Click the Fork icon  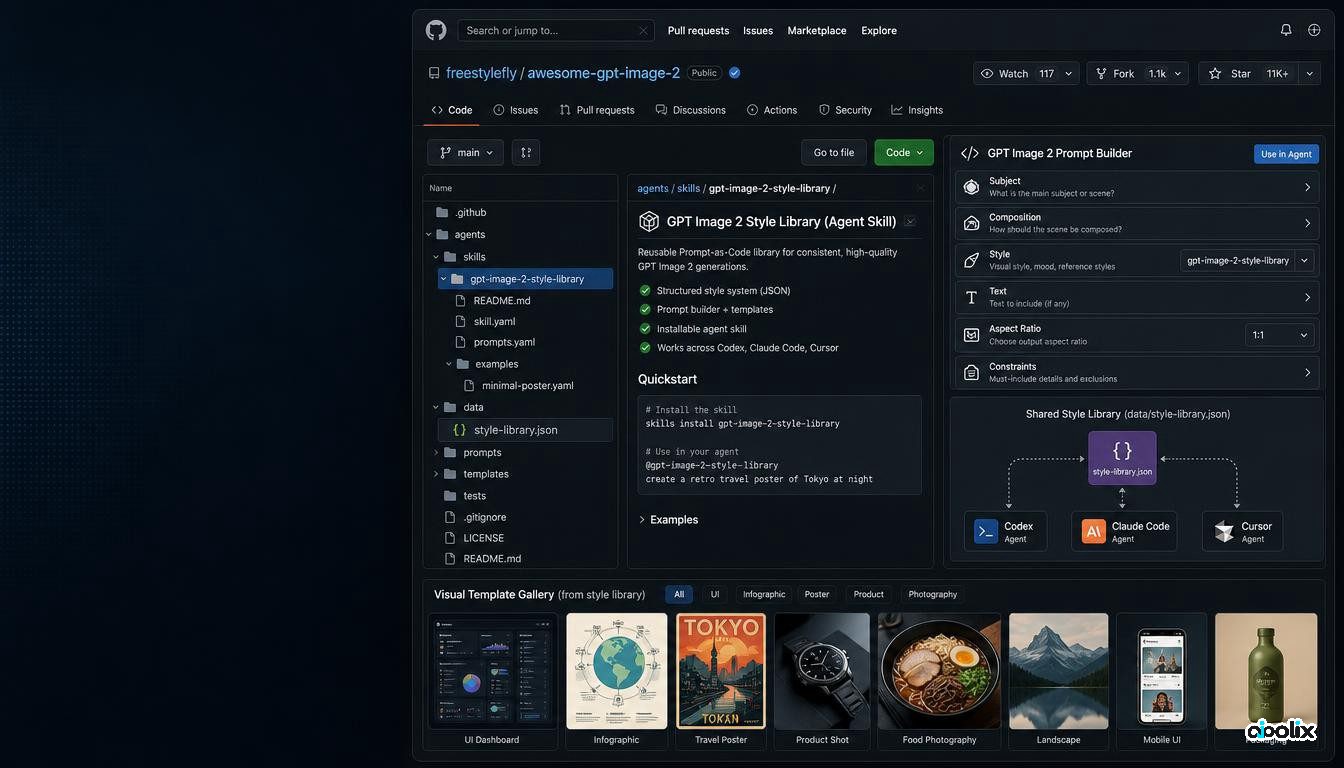click(x=1101, y=74)
